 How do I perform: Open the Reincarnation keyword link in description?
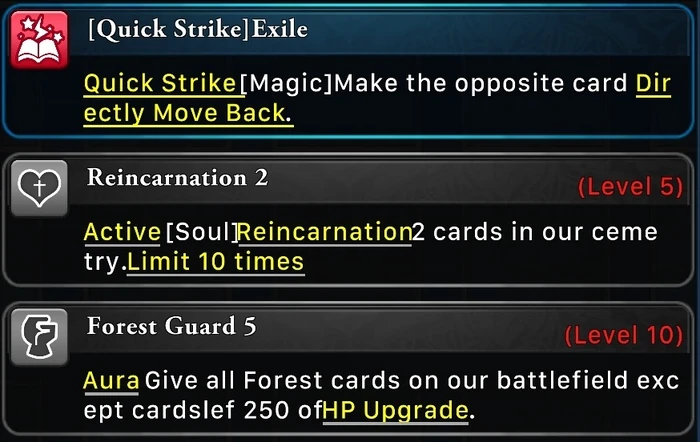point(324,232)
